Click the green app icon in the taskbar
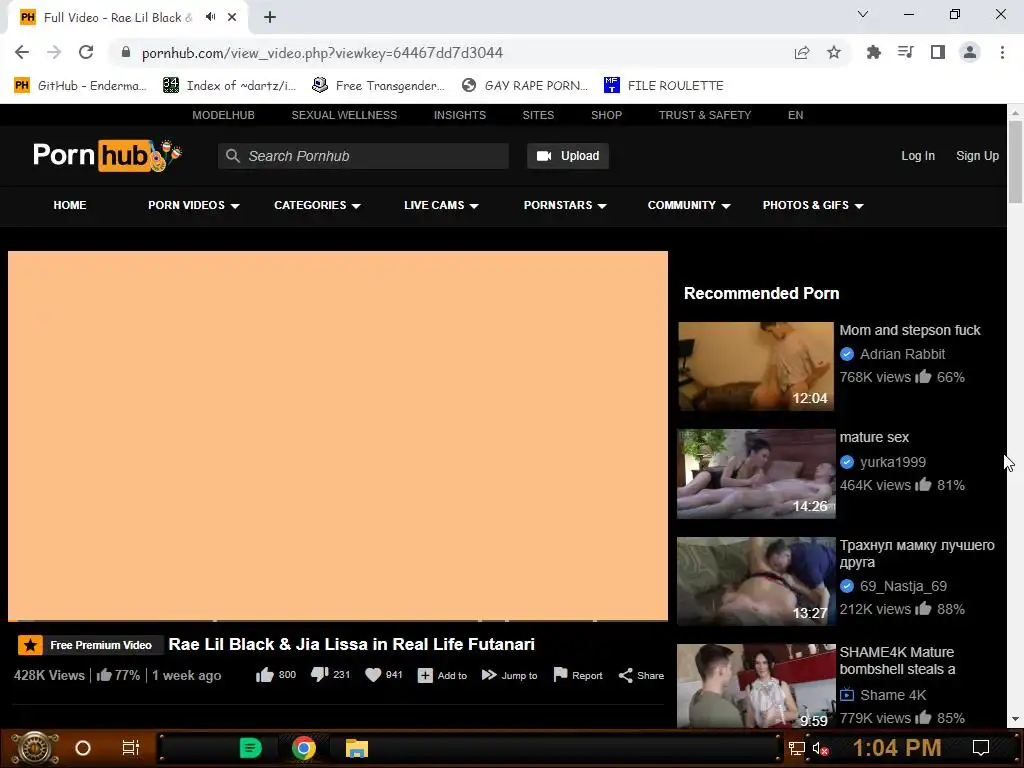The height and width of the screenshot is (768, 1024). coord(250,748)
